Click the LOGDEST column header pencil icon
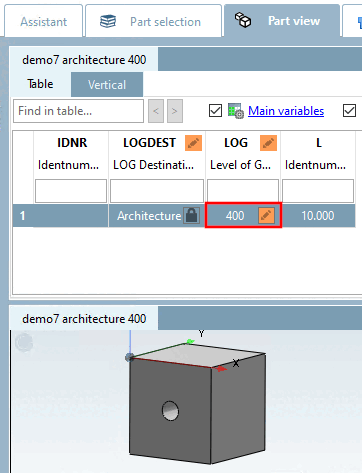Image resolution: width=362 pixels, height=473 pixels. click(x=194, y=143)
